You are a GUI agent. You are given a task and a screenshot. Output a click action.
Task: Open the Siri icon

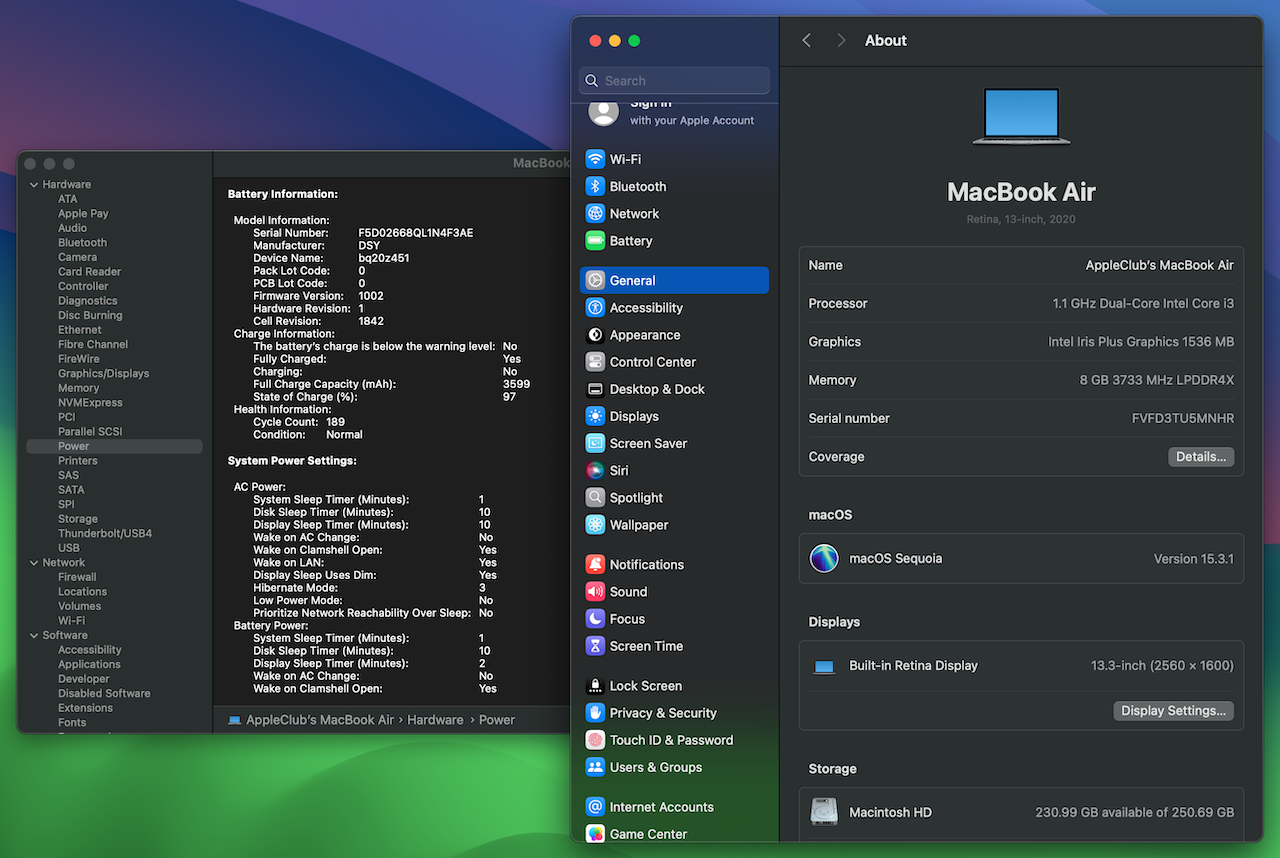[x=595, y=470]
